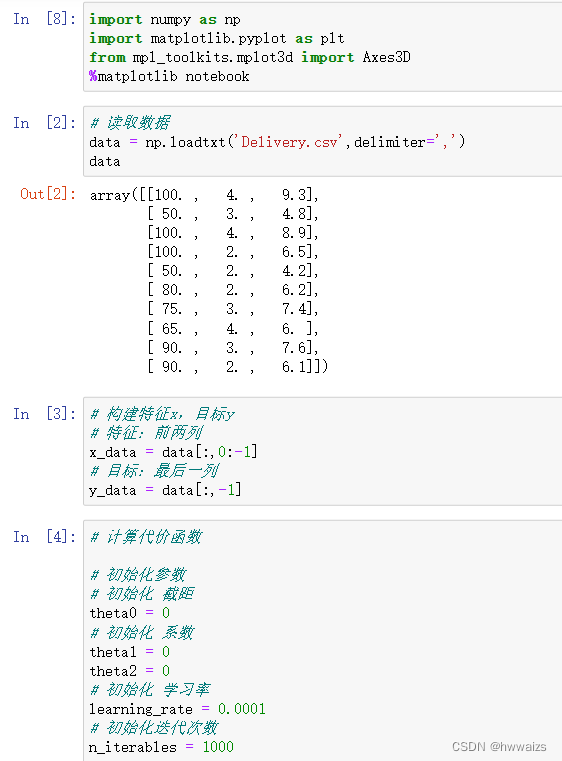Click the '# 构建特征x, 目标y' comment
Screen dimensions: 562x761
162,414
